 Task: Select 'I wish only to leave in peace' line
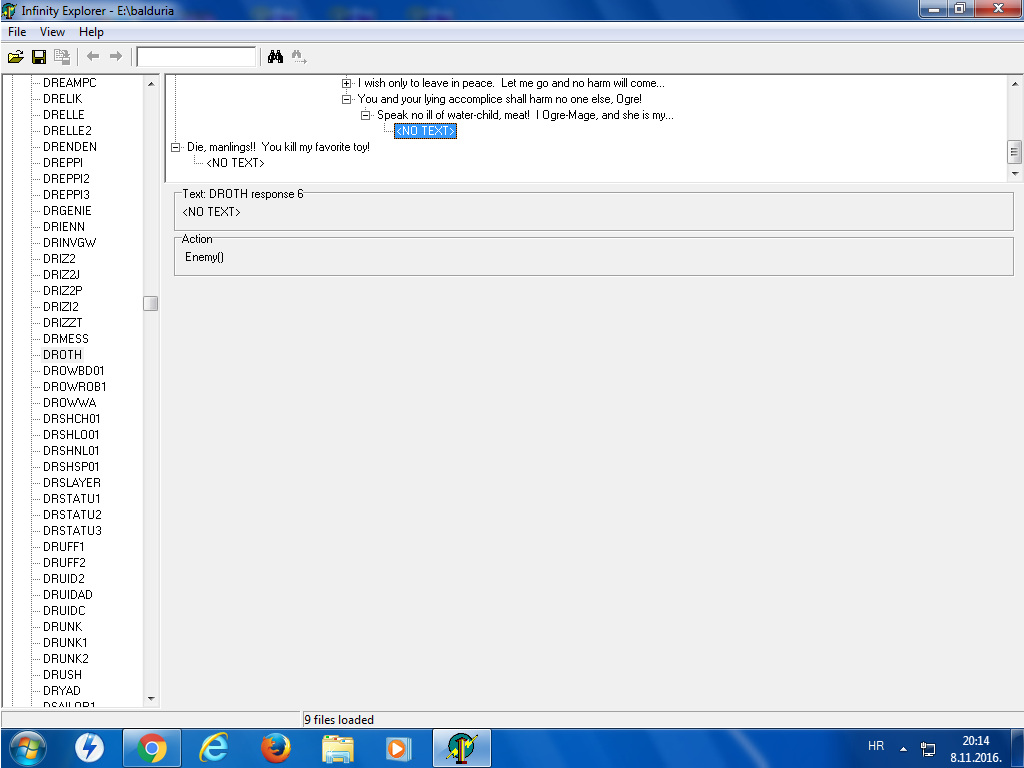(511, 83)
